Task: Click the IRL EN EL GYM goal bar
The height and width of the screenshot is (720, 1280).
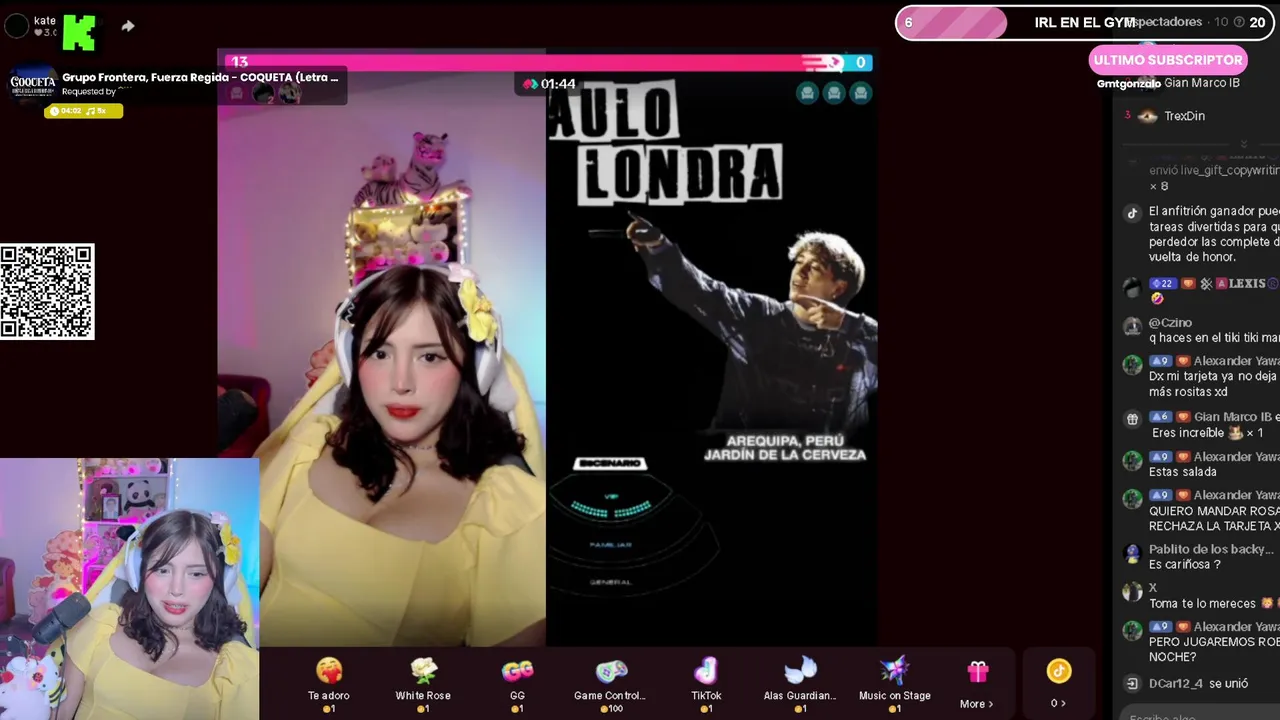Action: 1085,23
